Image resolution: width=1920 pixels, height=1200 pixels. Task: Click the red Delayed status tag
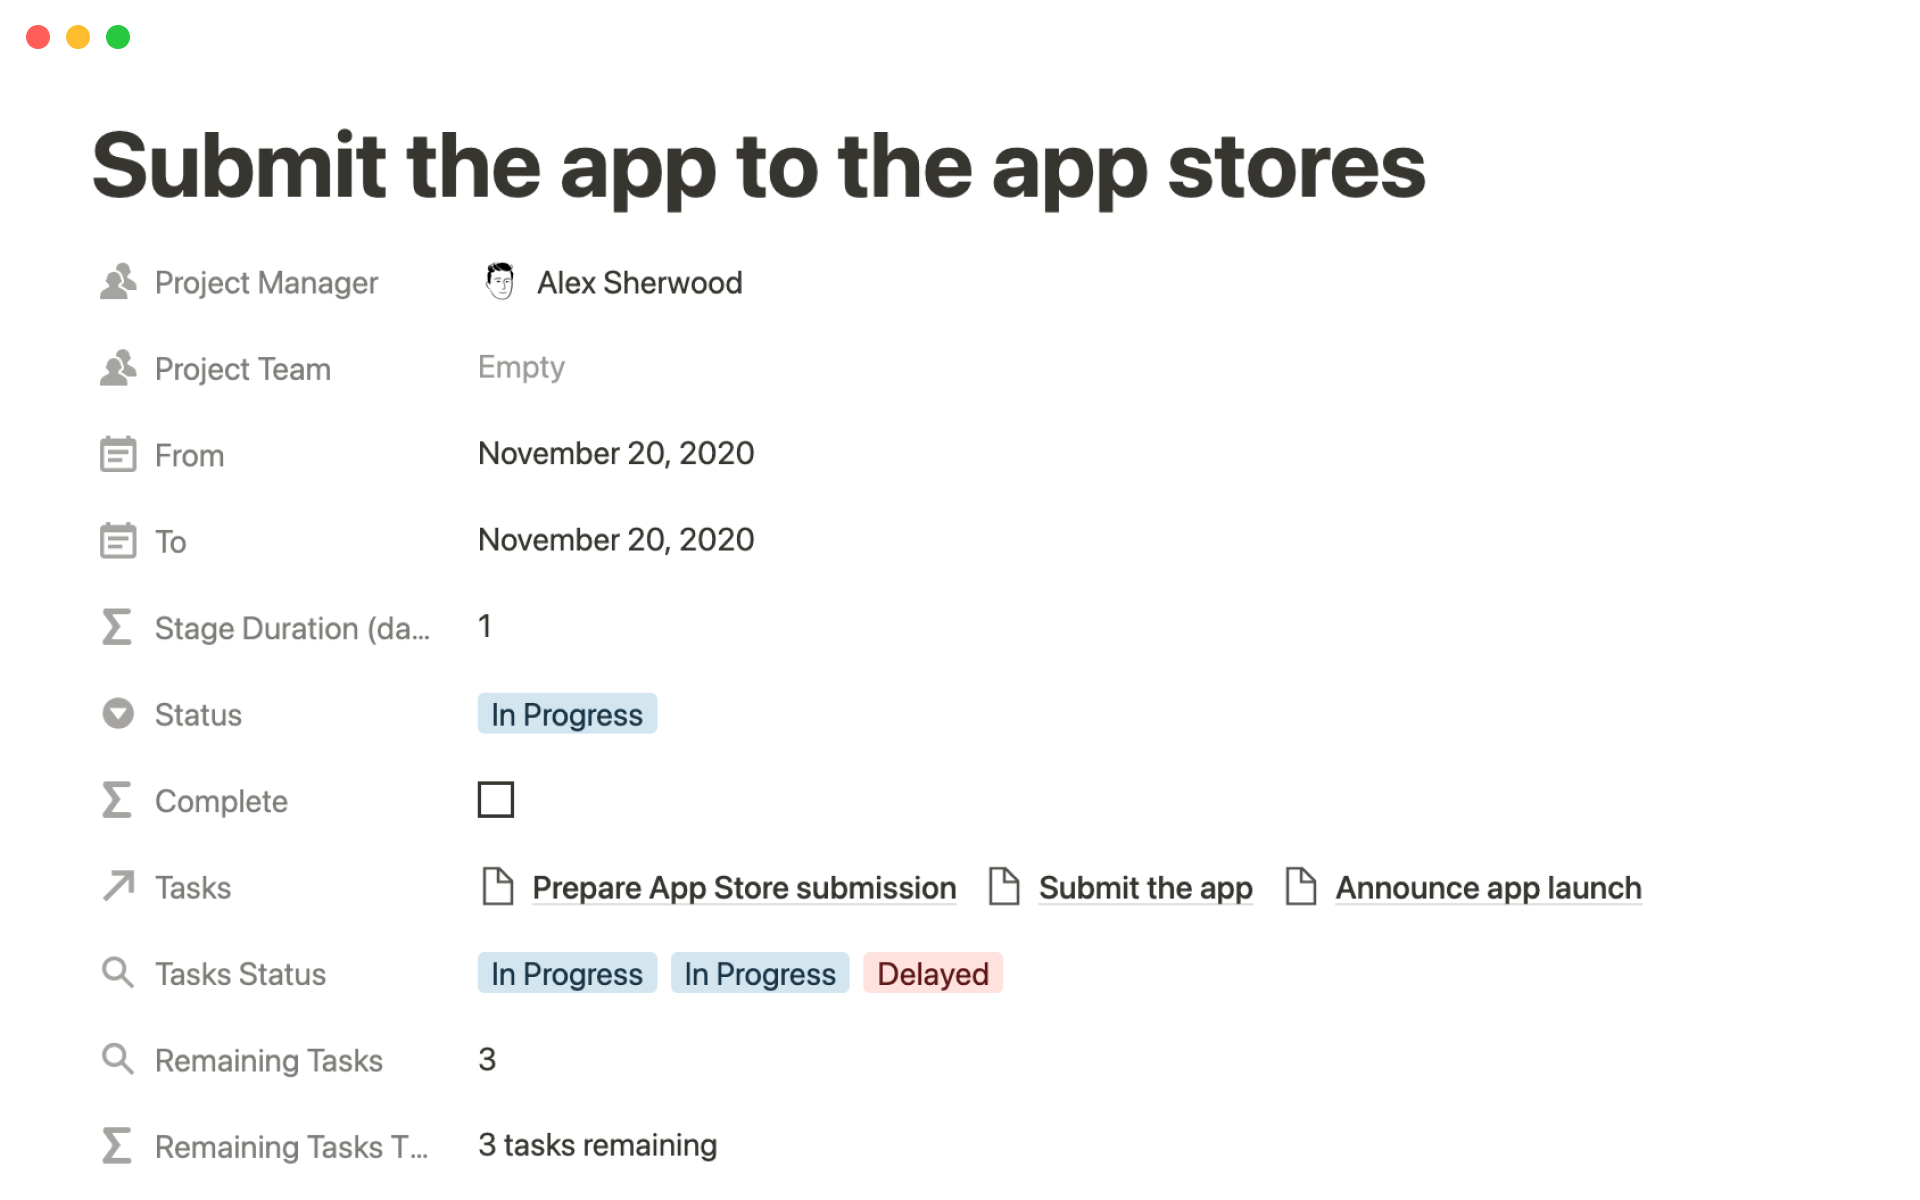932,974
